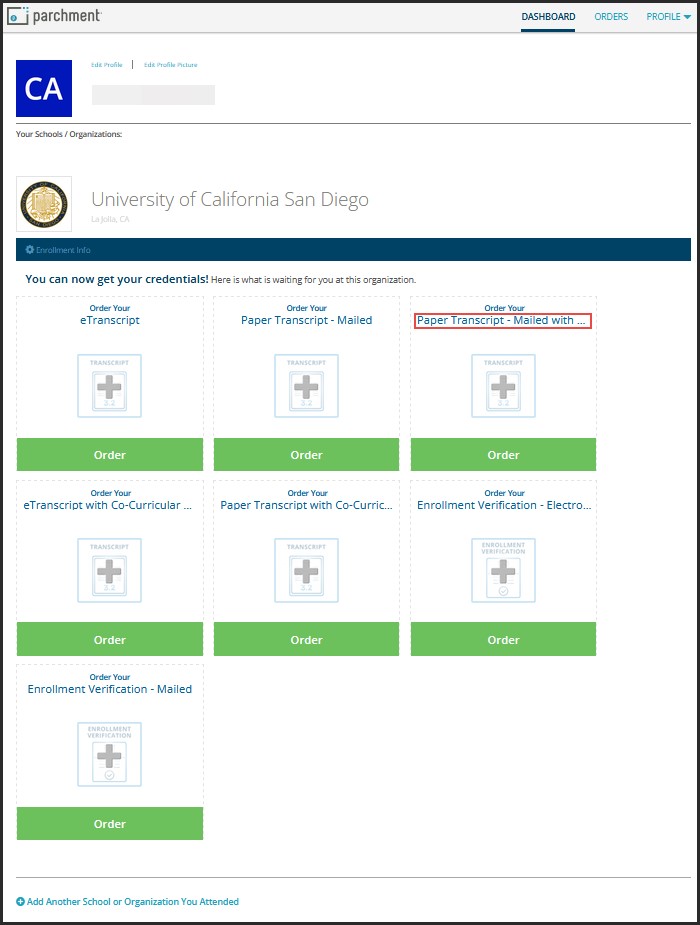The width and height of the screenshot is (700, 925).
Task: Click the Enrollment Verification - Electro... title
Action: [x=504, y=505]
